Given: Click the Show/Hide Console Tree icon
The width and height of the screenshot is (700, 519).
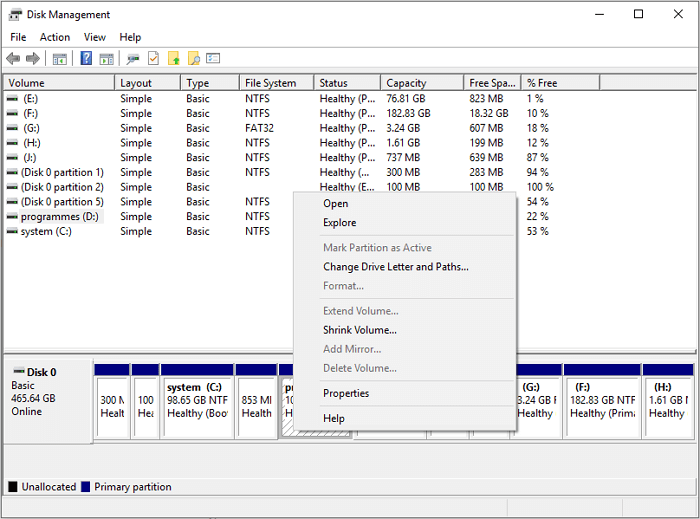Looking at the screenshot, I should [x=60, y=59].
